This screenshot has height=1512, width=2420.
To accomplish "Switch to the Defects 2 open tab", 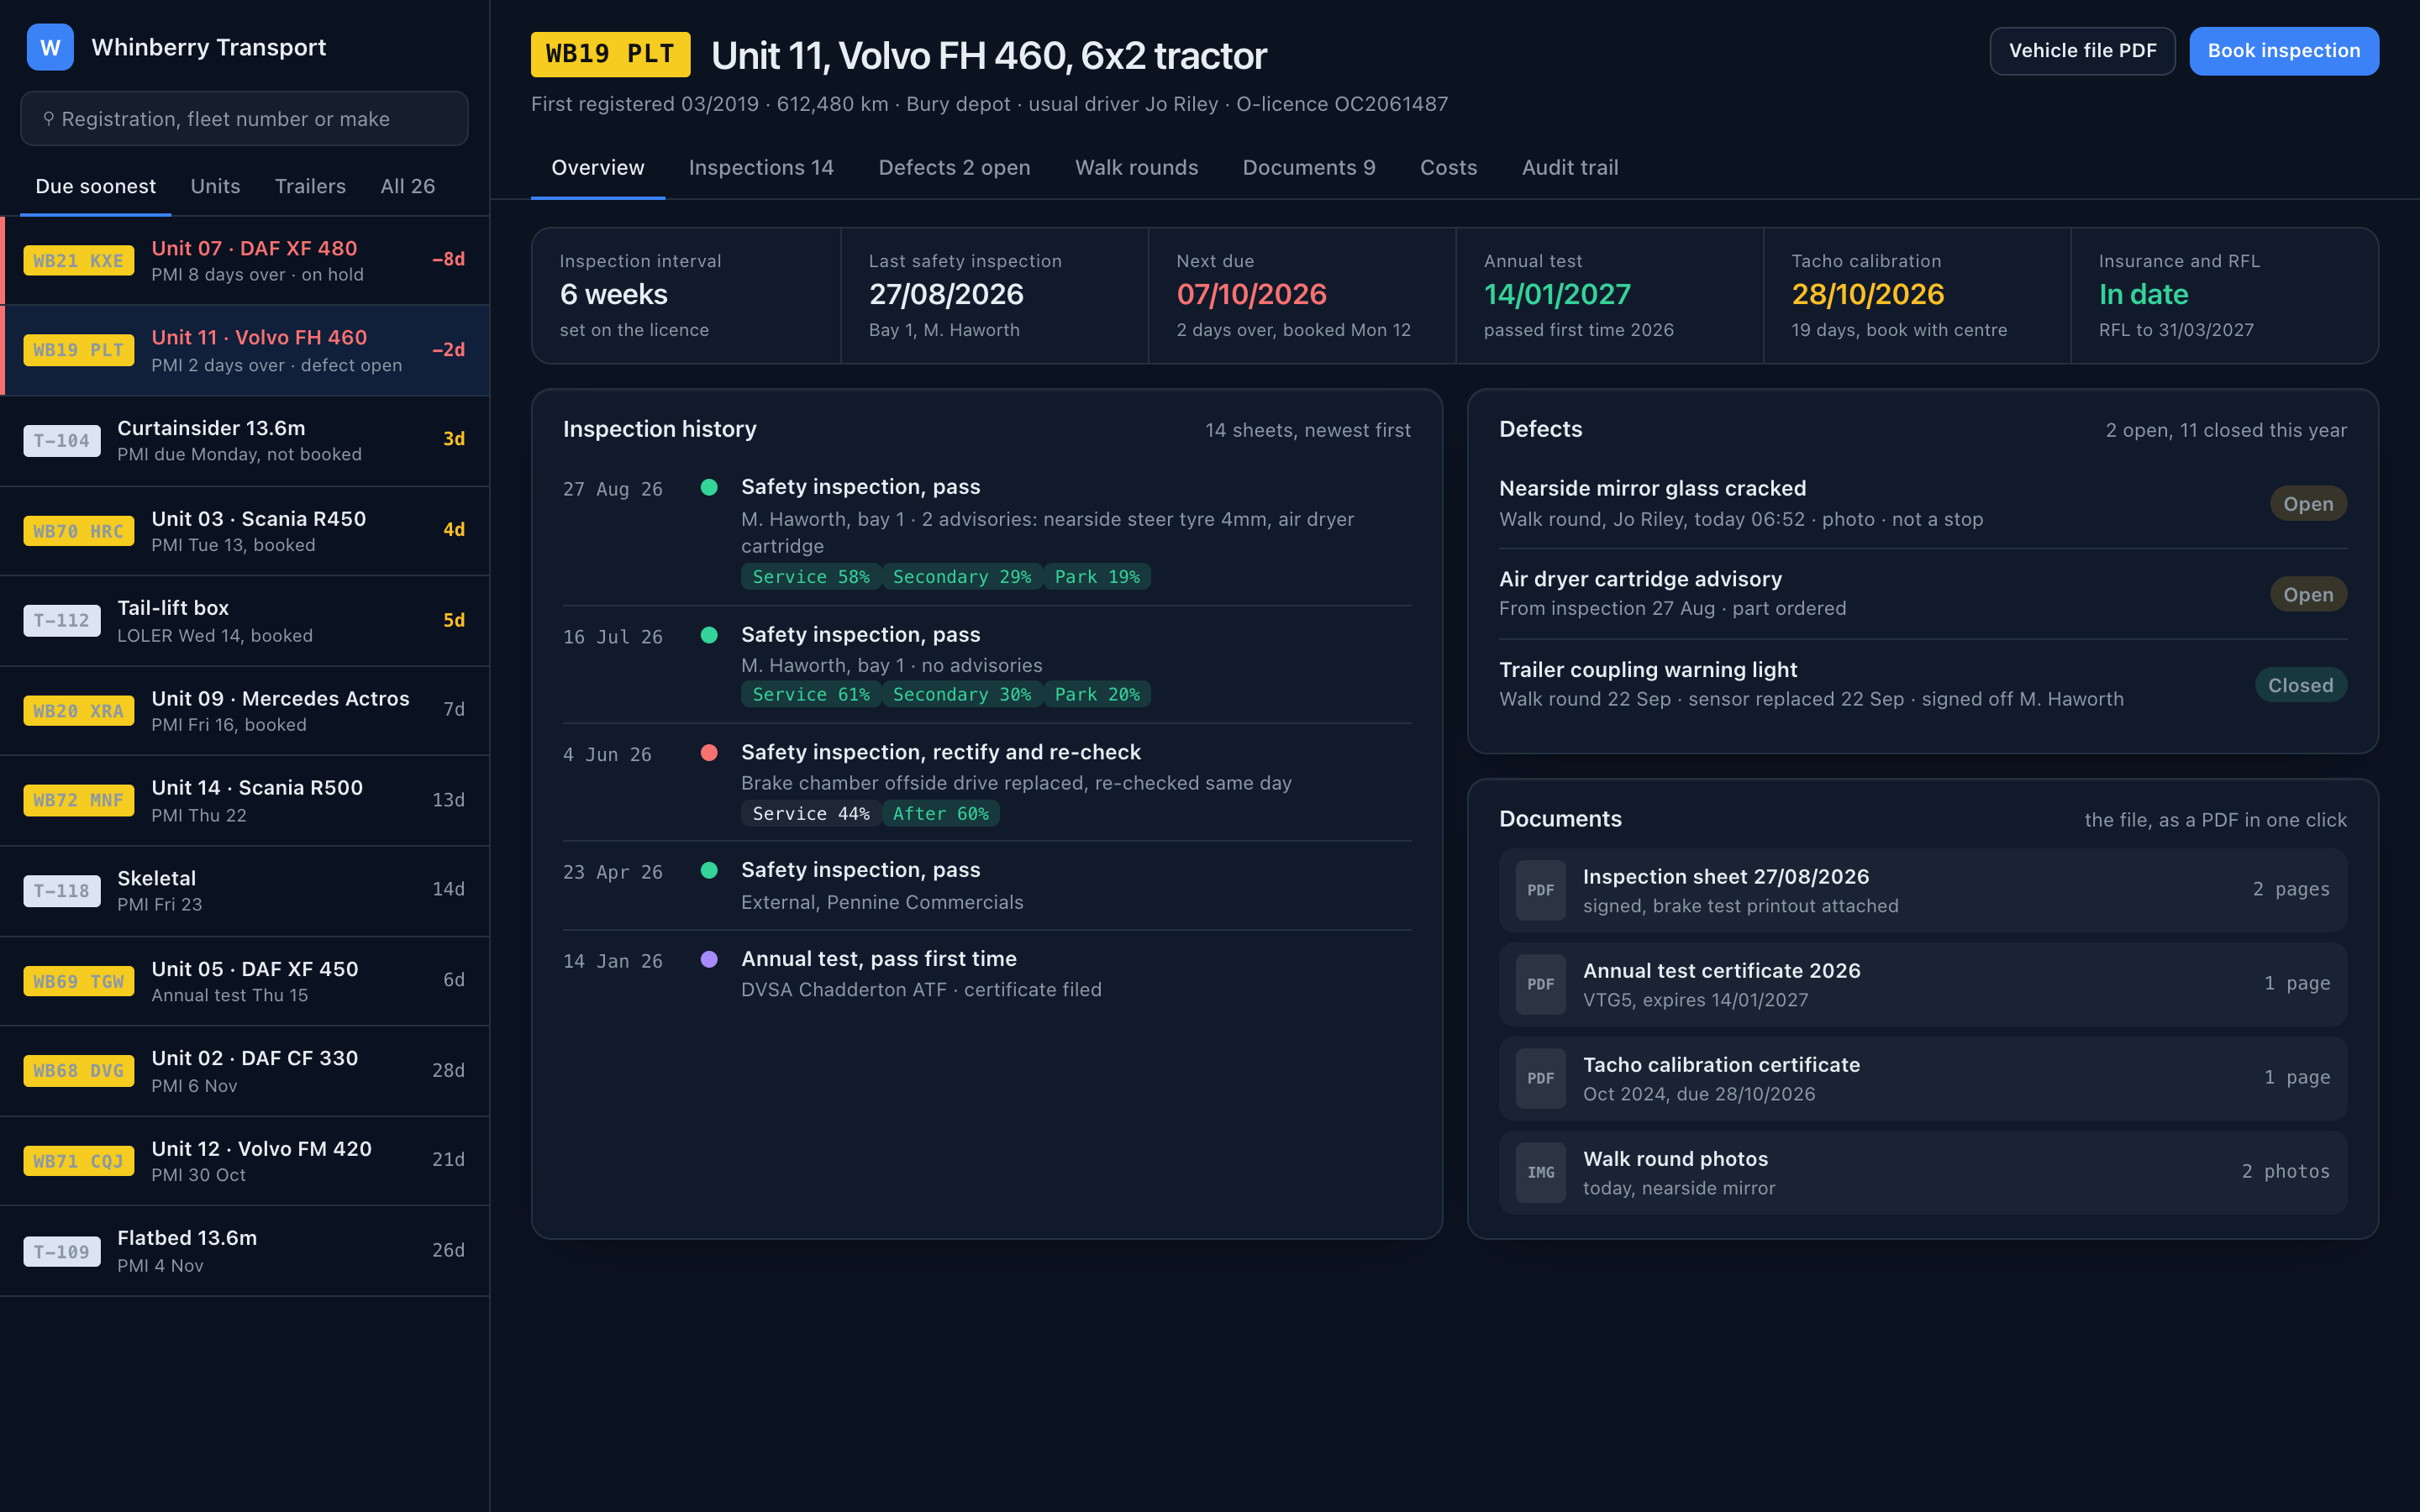I will point(954,167).
